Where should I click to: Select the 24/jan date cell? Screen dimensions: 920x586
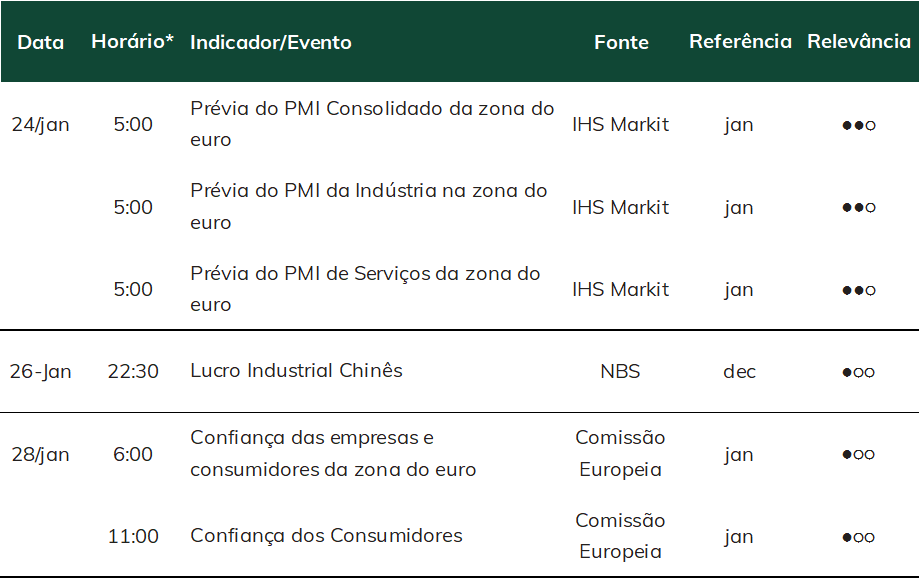pos(40,125)
